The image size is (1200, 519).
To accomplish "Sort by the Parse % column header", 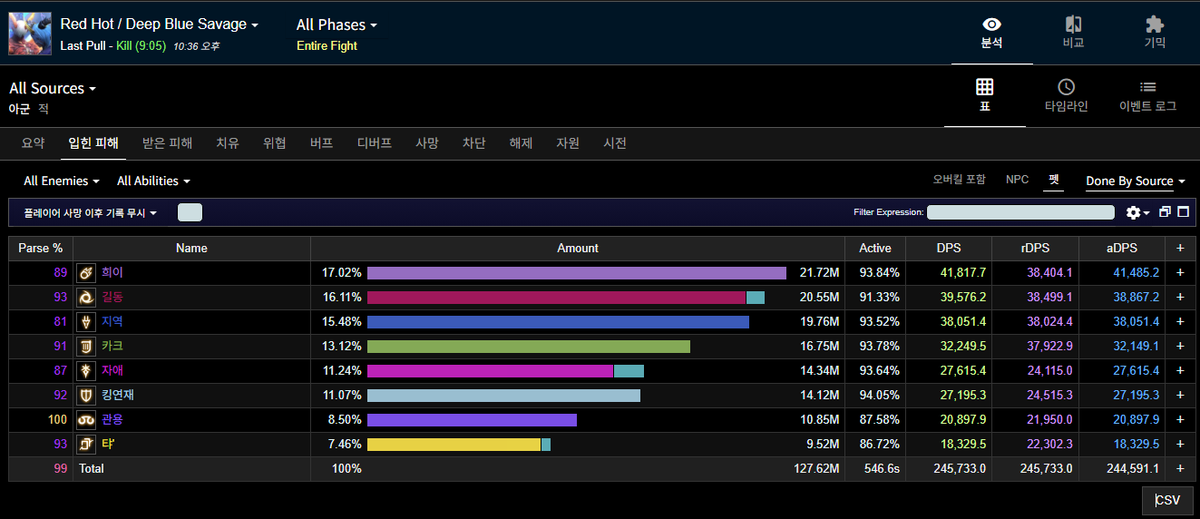I will point(40,248).
